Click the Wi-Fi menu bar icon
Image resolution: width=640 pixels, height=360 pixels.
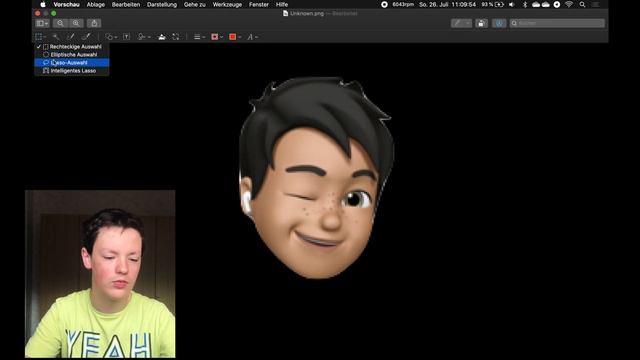coord(569,4)
